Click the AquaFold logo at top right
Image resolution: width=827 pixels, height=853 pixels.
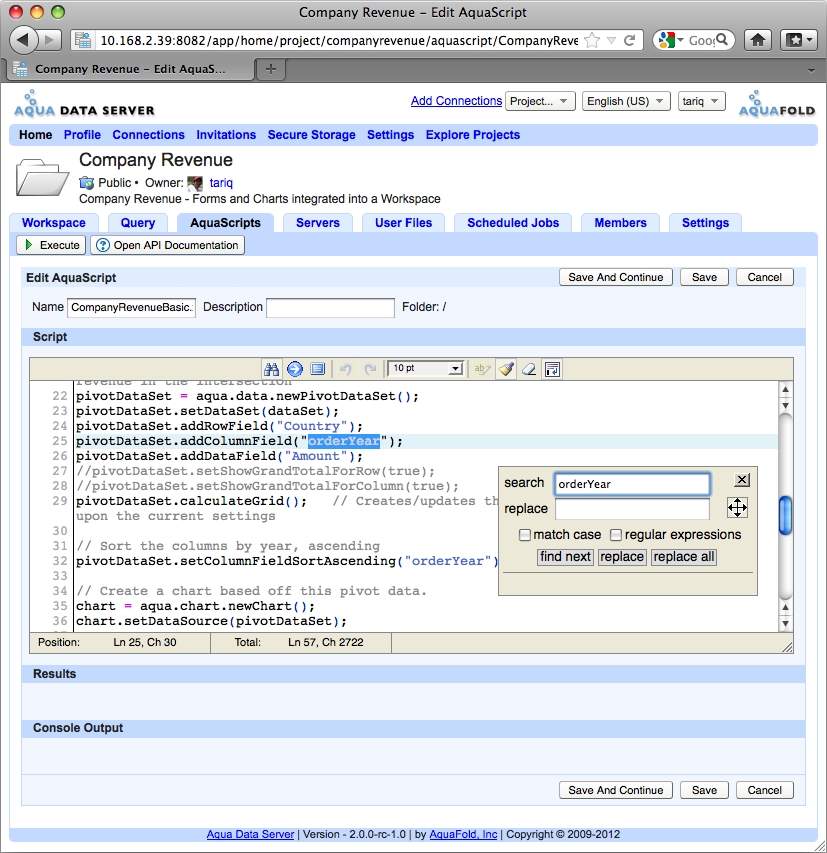click(x=776, y=104)
